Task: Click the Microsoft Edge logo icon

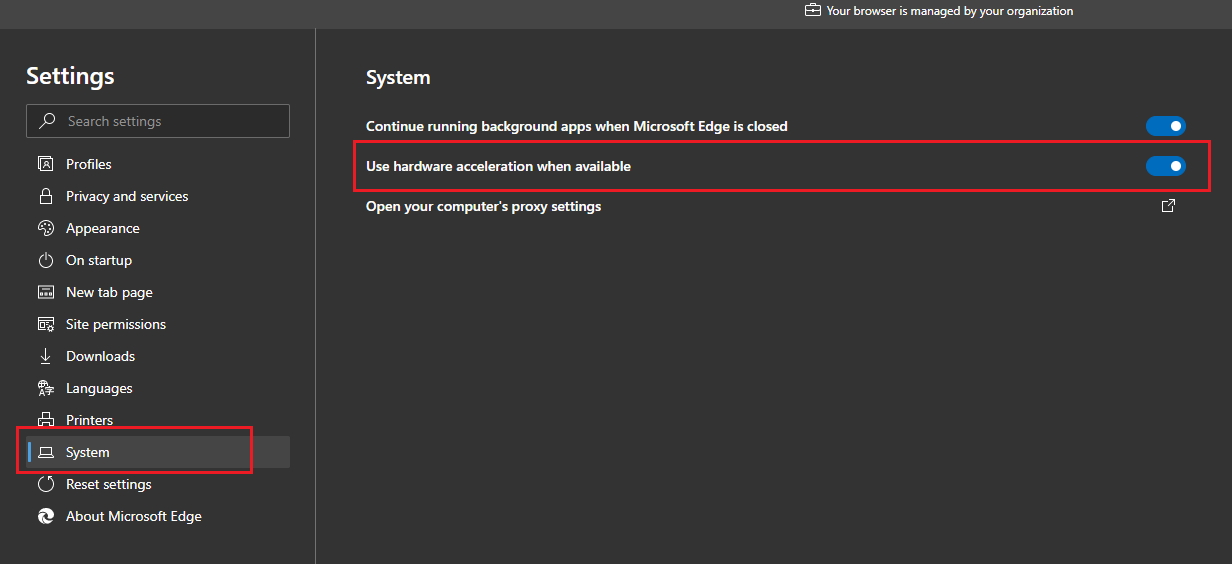Action: [45, 516]
